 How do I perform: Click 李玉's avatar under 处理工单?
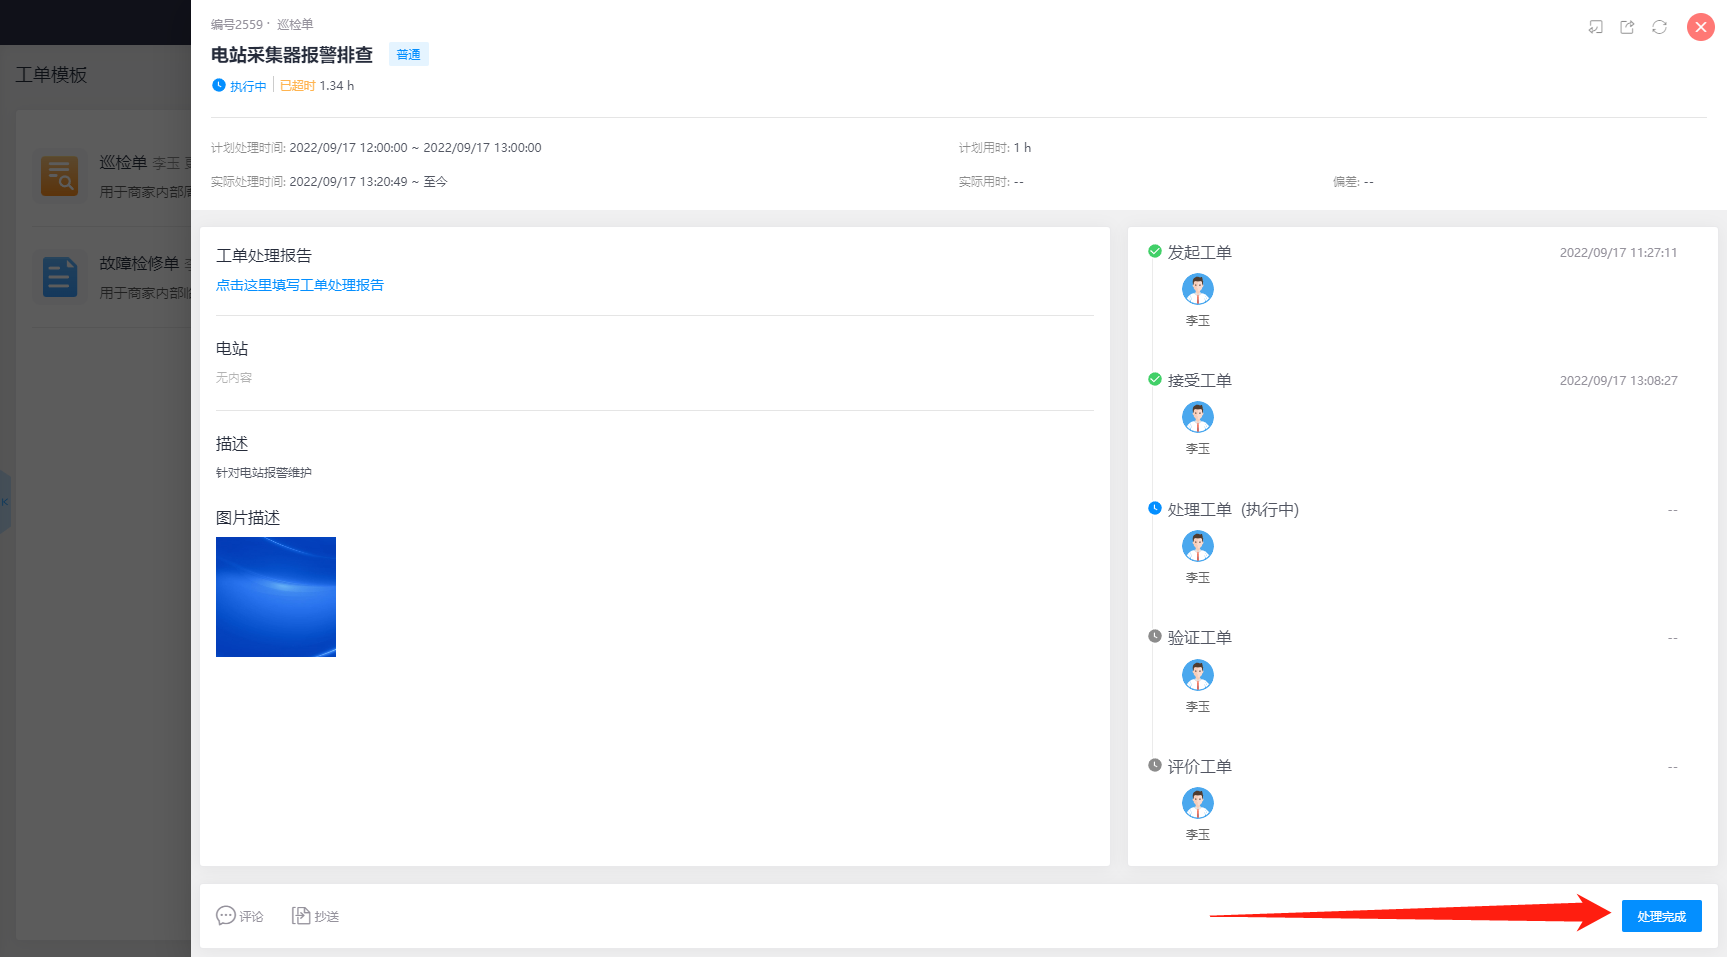tap(1197, 546)
